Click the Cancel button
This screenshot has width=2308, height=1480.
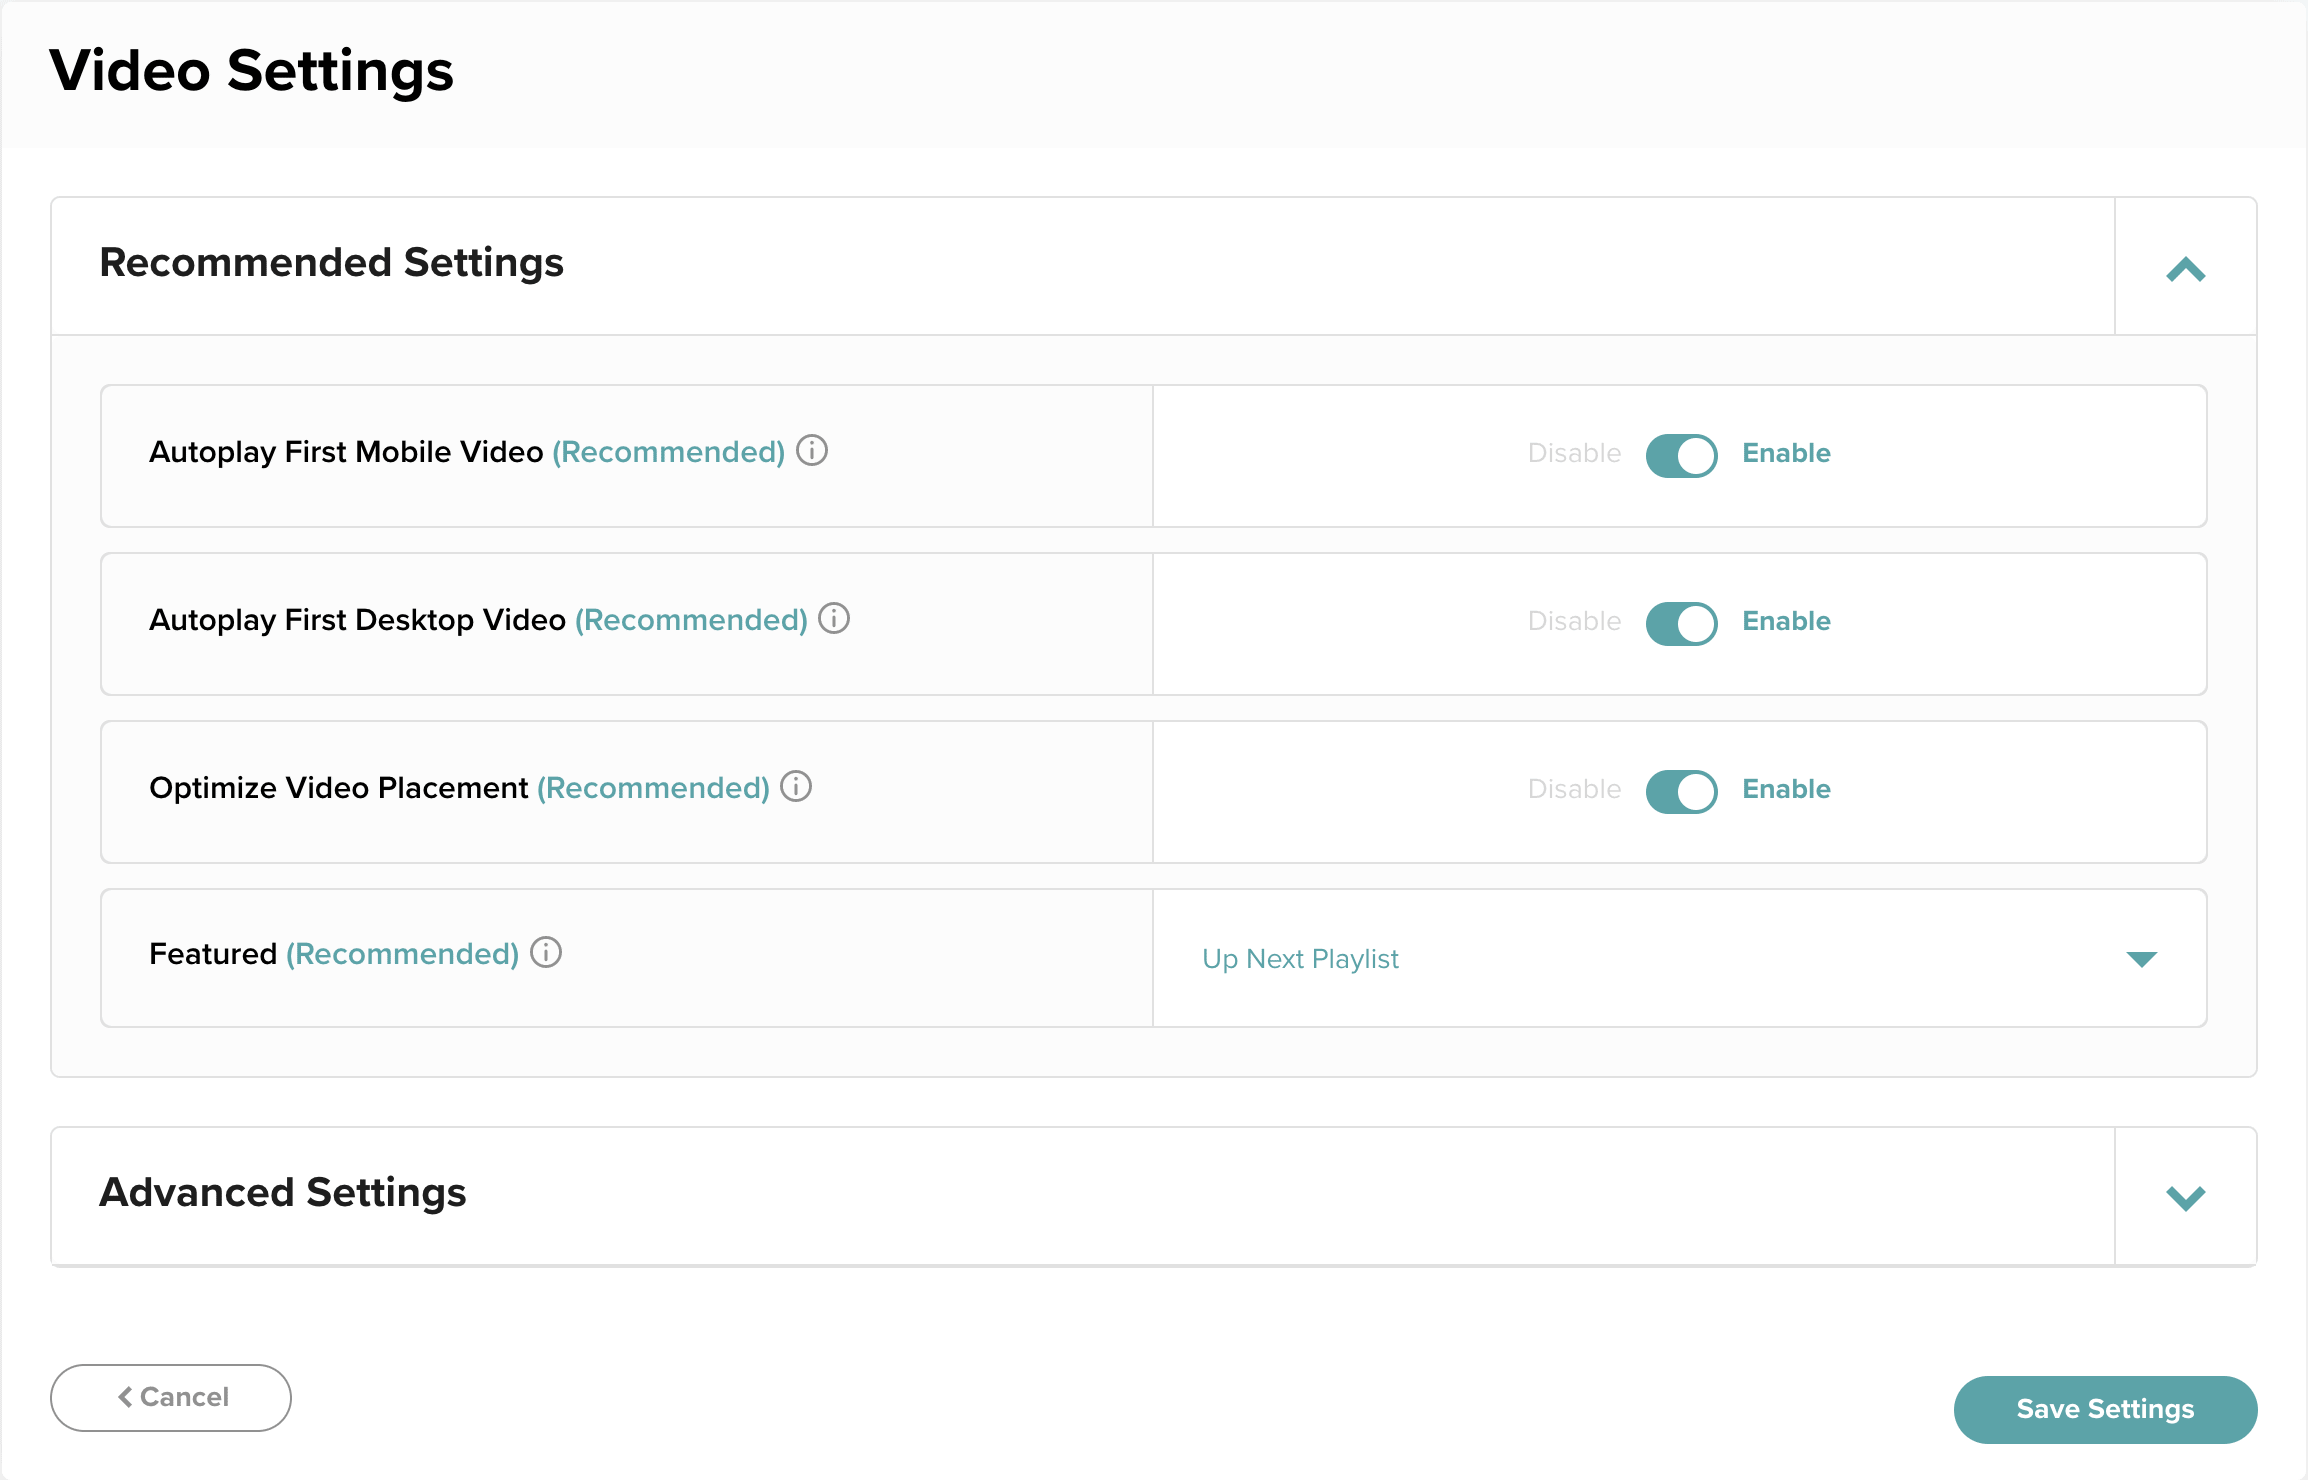(170, 1397)
